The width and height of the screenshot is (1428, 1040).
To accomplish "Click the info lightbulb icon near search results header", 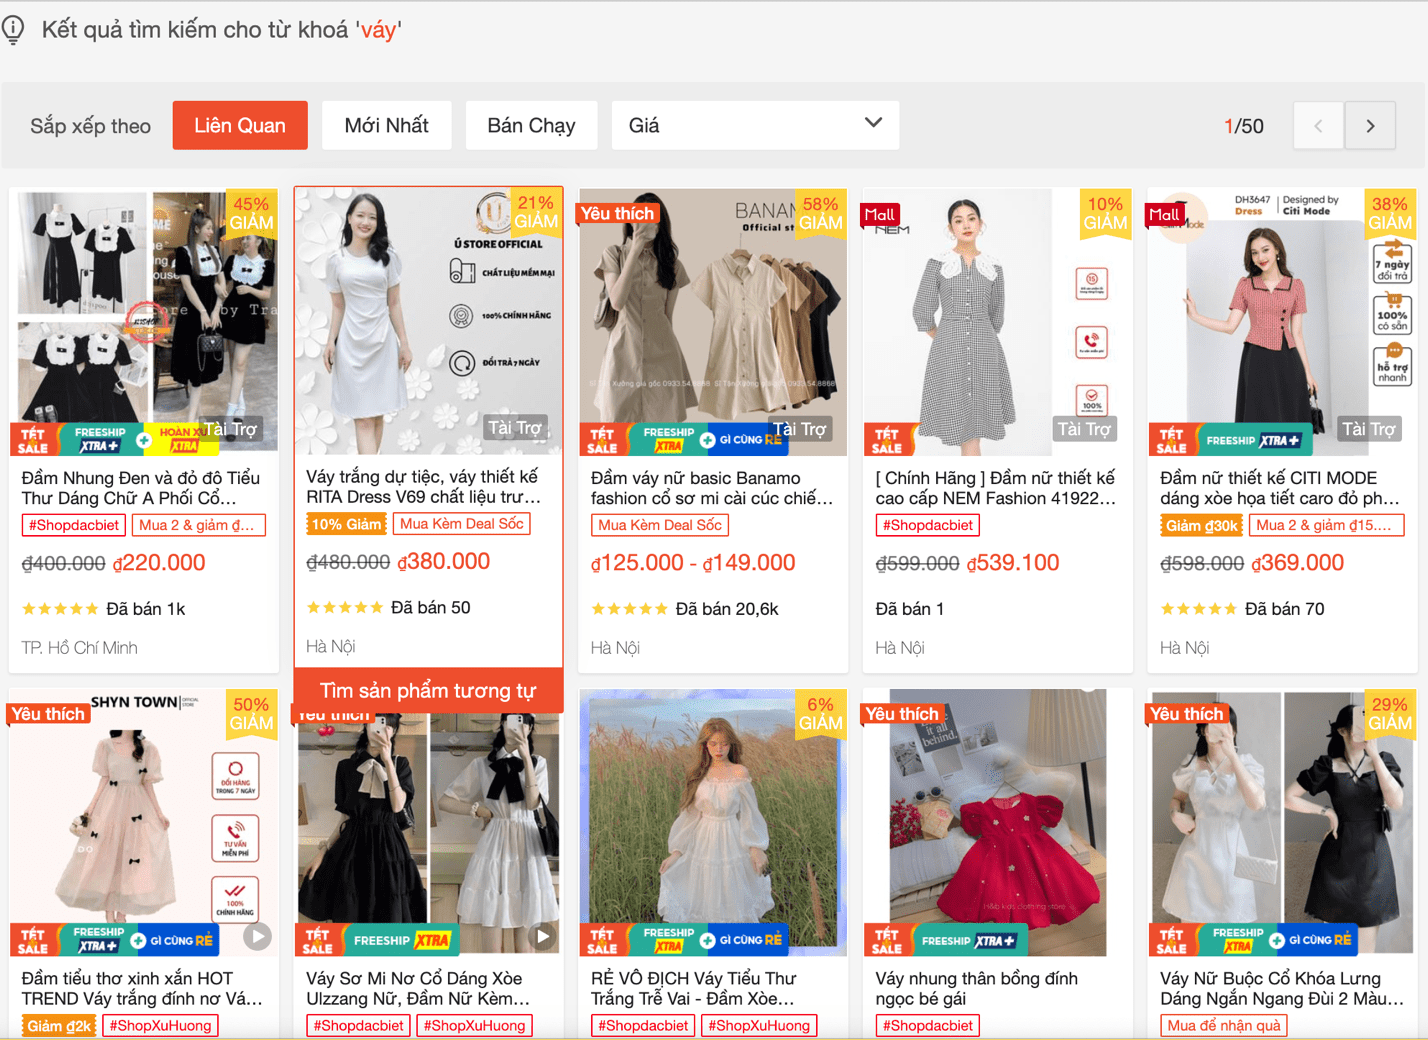I will 13,29.
